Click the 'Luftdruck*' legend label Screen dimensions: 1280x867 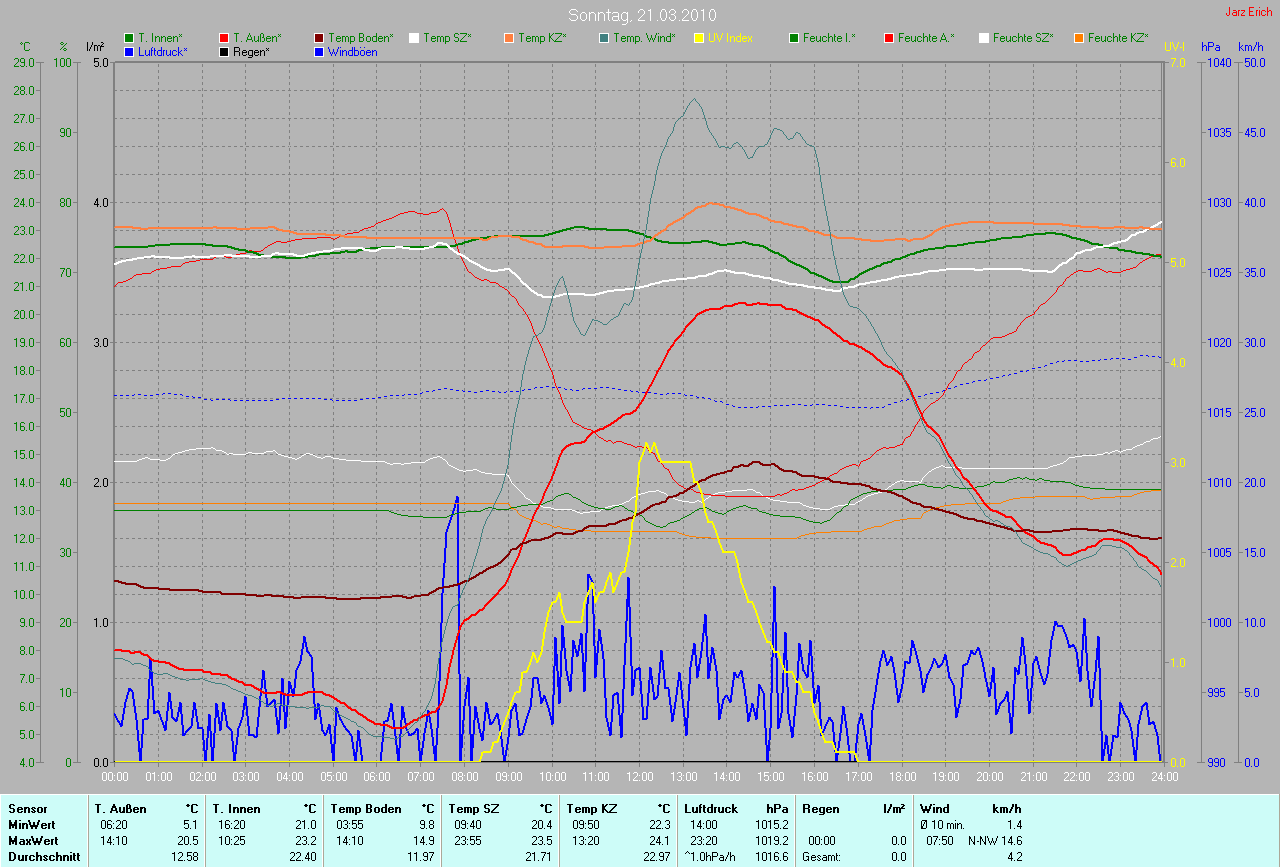coord(163,52)
